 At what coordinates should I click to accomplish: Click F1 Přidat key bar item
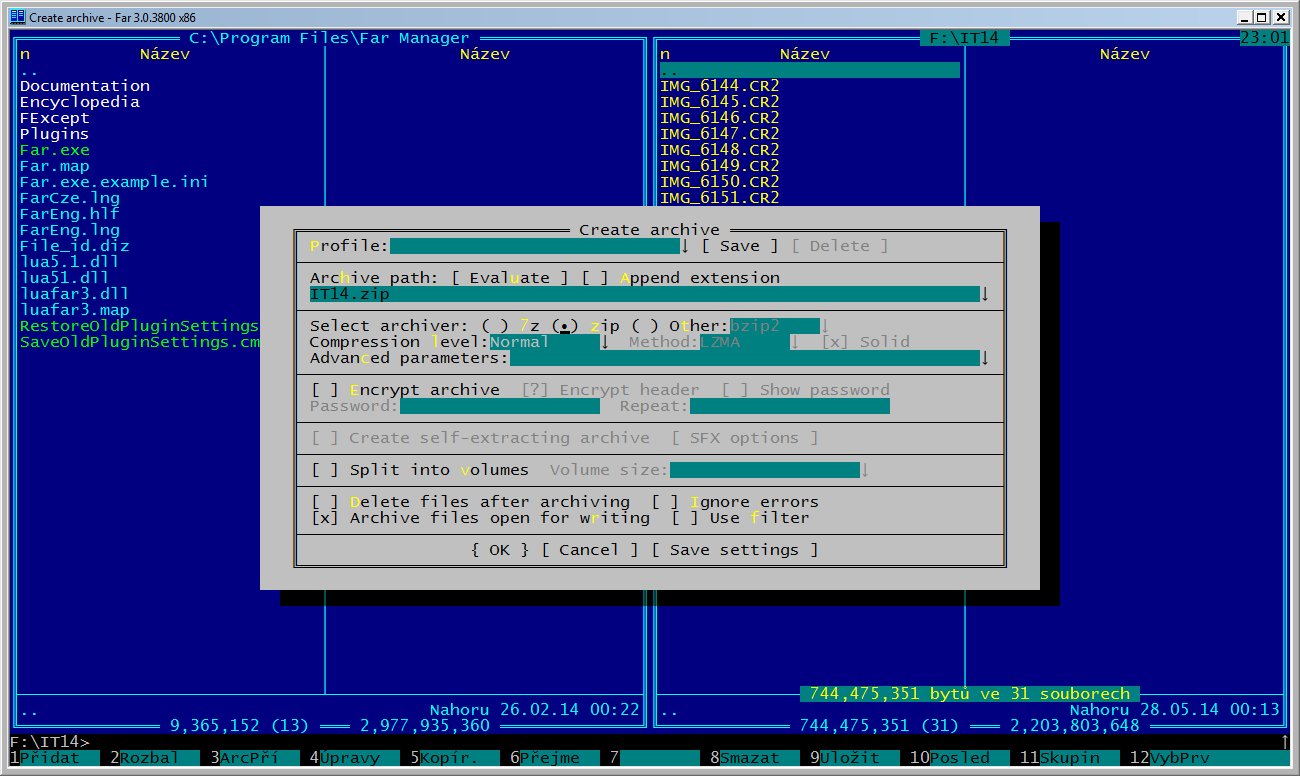(55, 758)
